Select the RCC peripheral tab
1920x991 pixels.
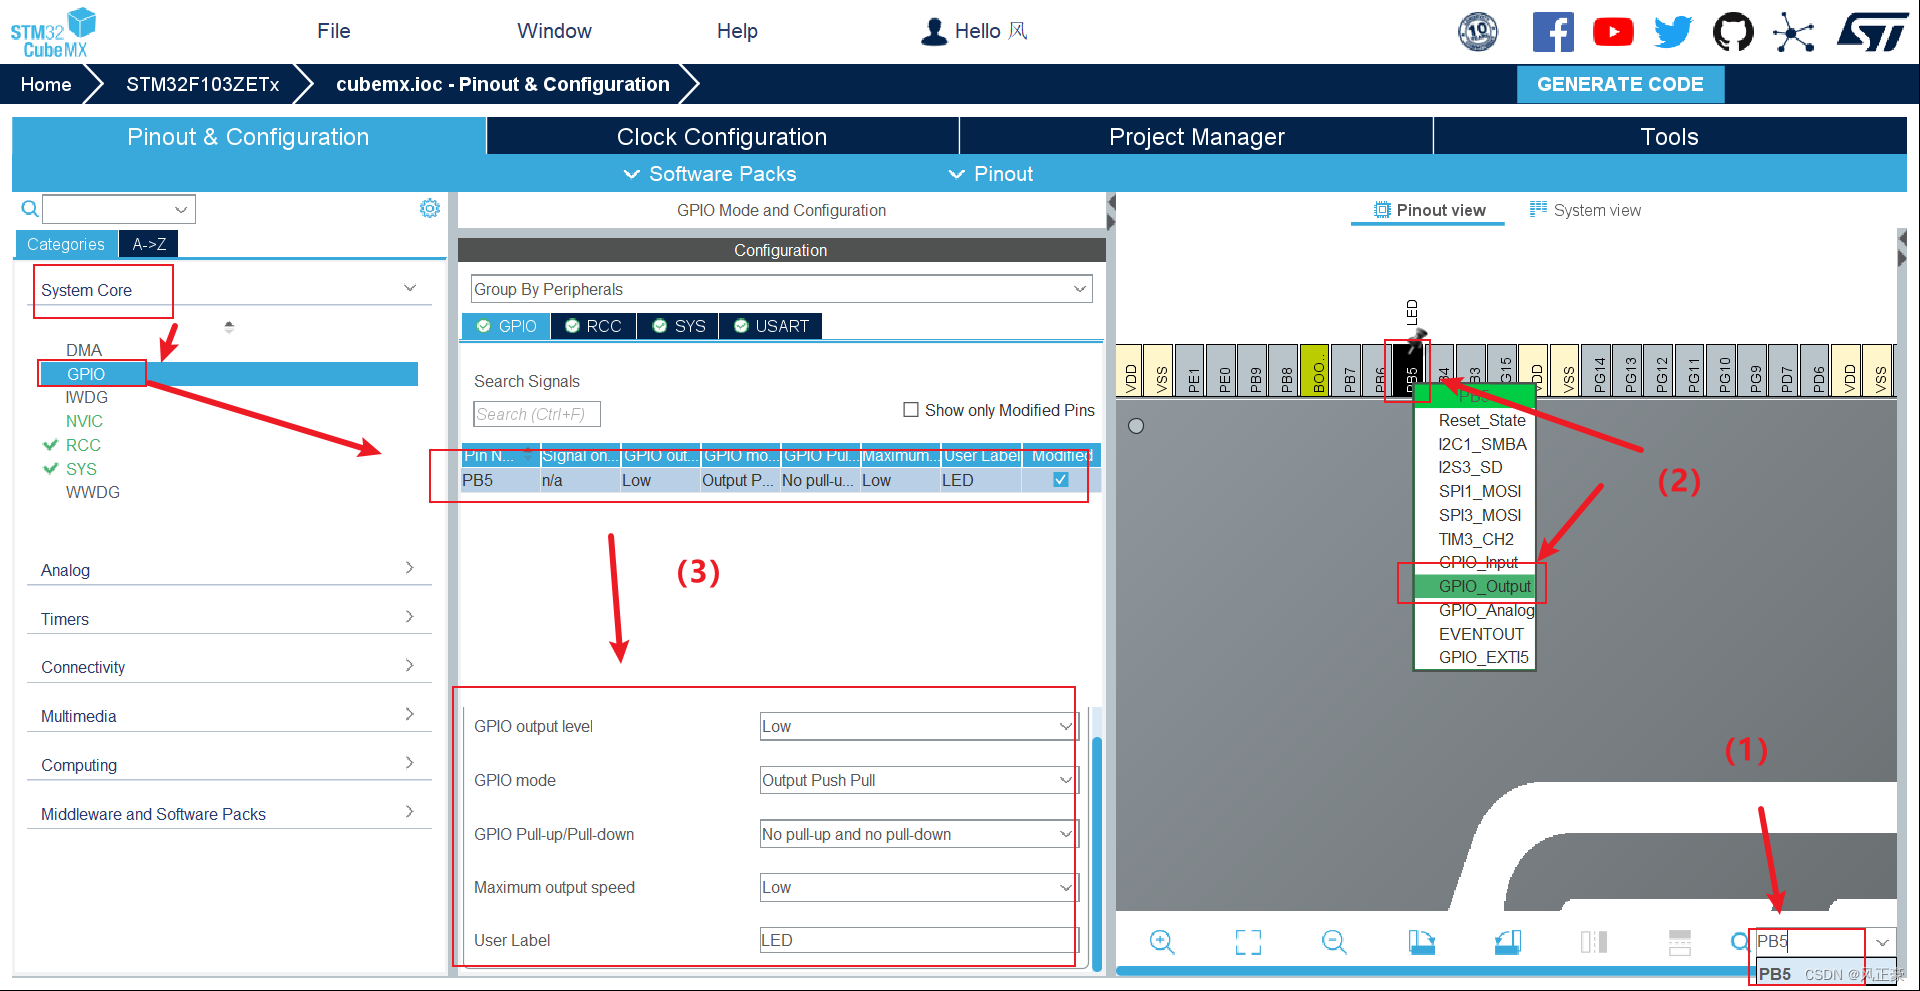pos(593,326)
